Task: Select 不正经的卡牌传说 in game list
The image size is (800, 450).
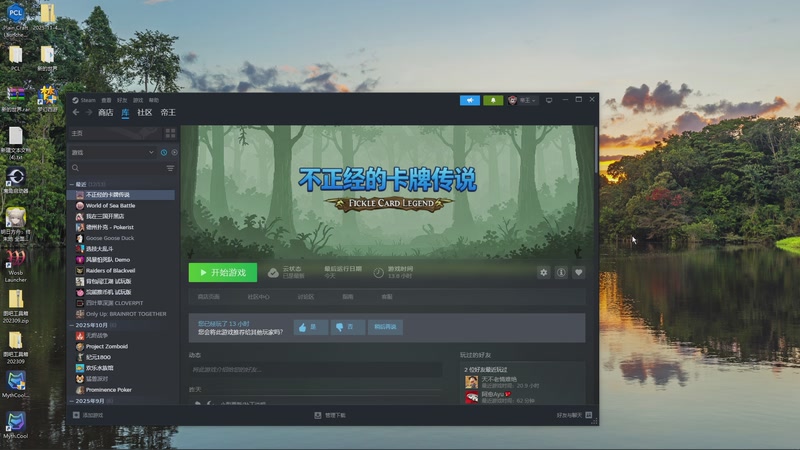Action: coord(121,195)
